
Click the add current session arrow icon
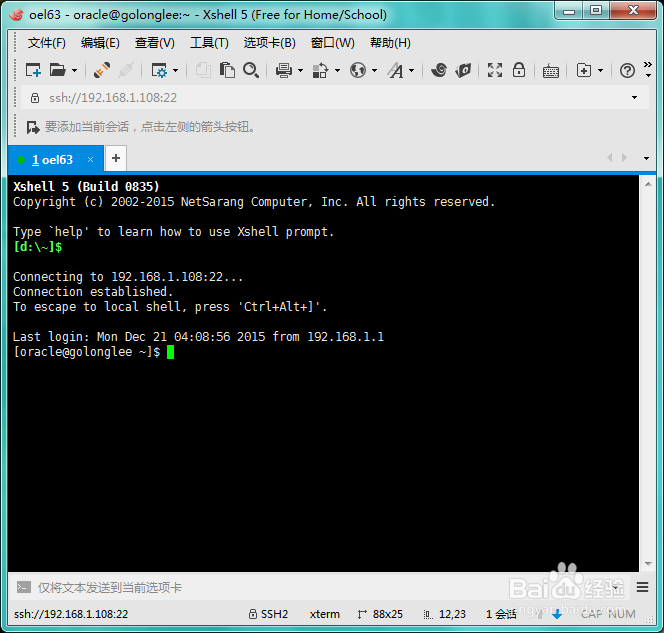(x=33, y=127)
